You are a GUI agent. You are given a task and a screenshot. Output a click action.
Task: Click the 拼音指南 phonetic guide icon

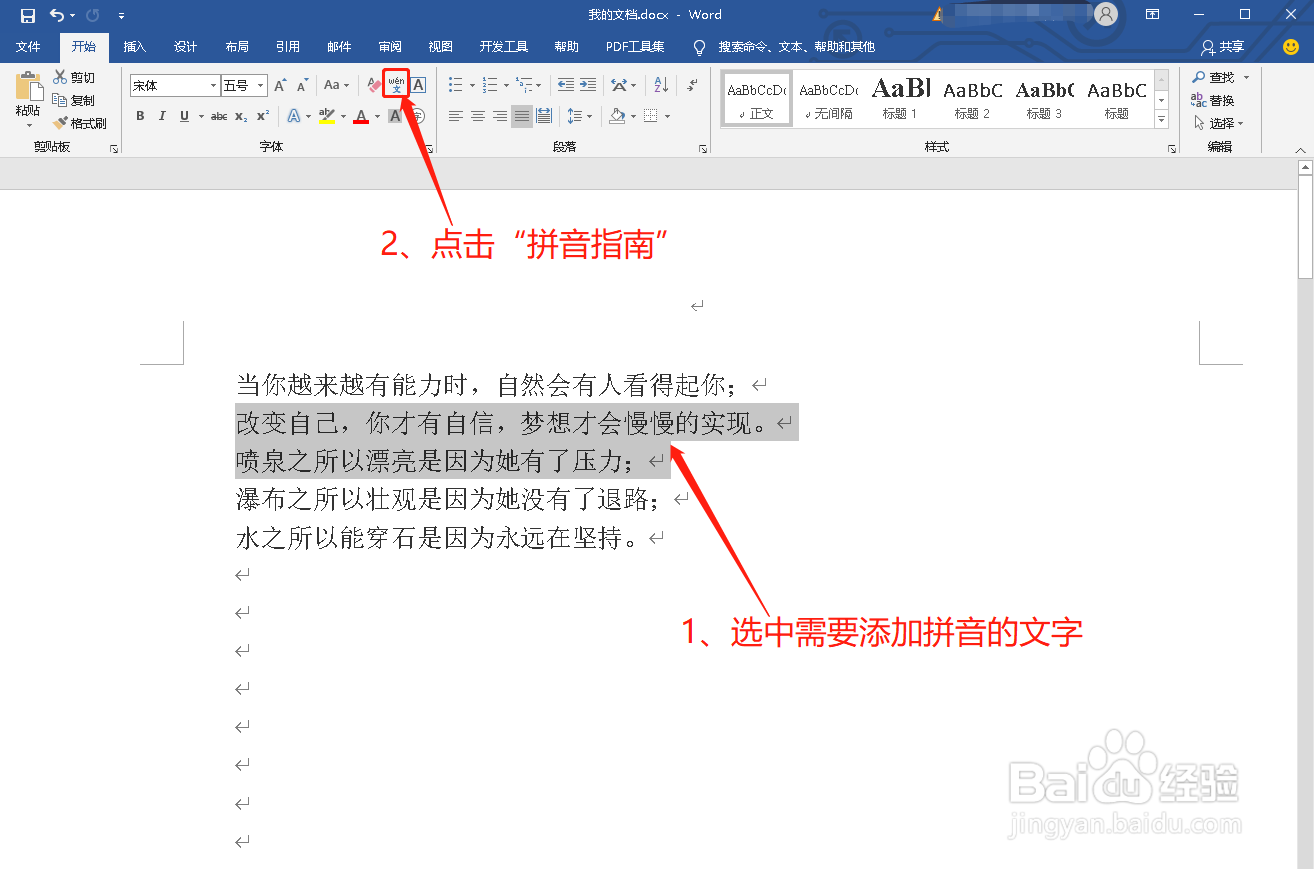coord(395,86)
